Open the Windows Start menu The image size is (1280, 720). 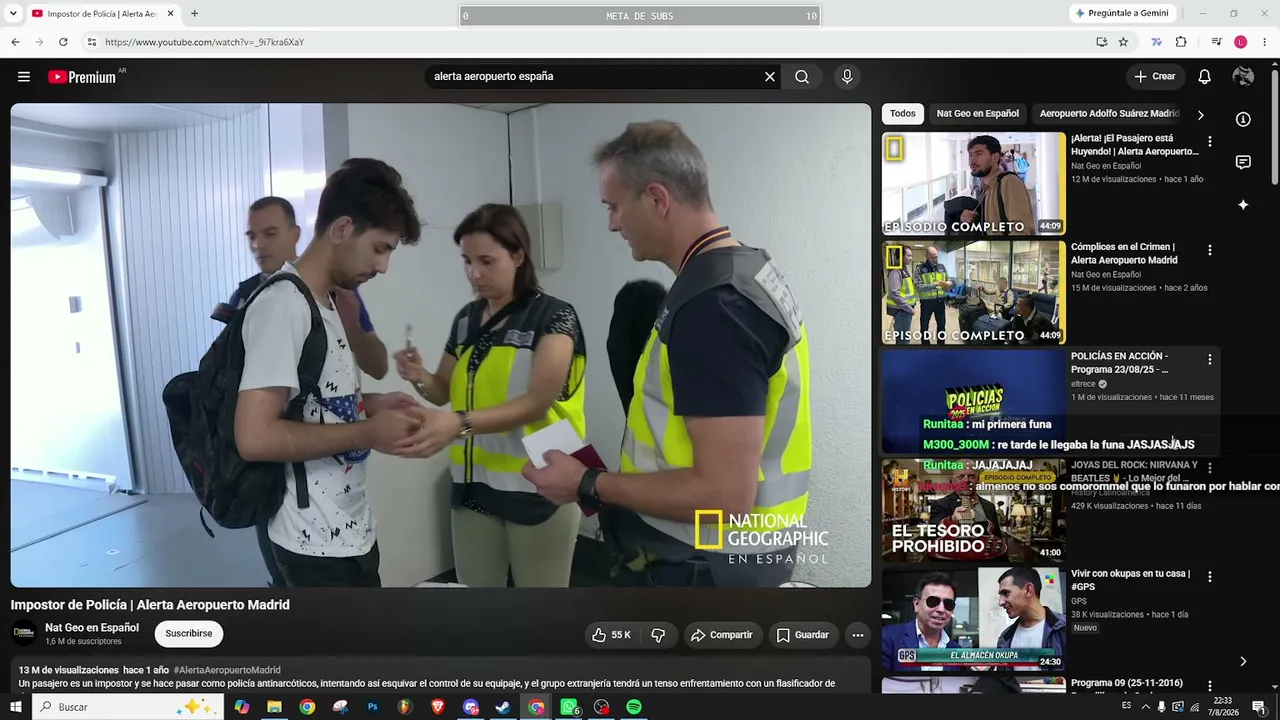pyautogui.click(x=15, y=707)
